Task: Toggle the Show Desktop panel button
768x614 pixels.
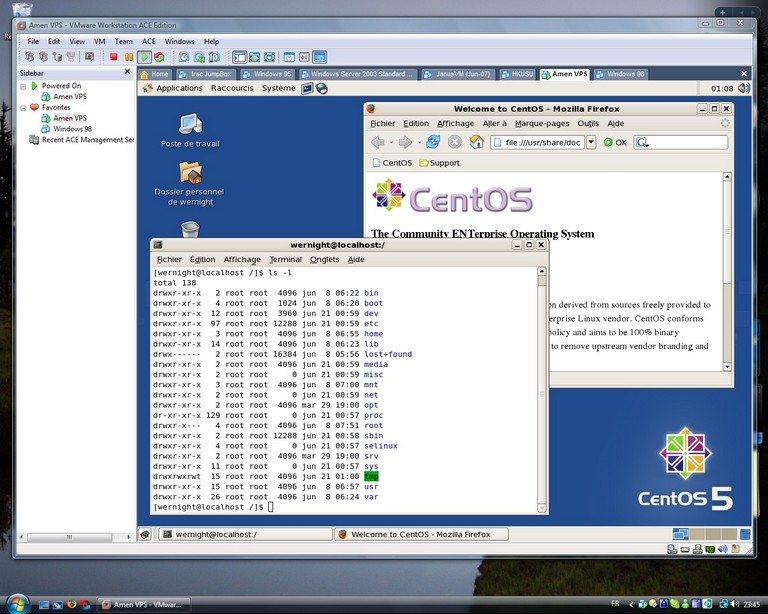Action: (x=145, y=534)
